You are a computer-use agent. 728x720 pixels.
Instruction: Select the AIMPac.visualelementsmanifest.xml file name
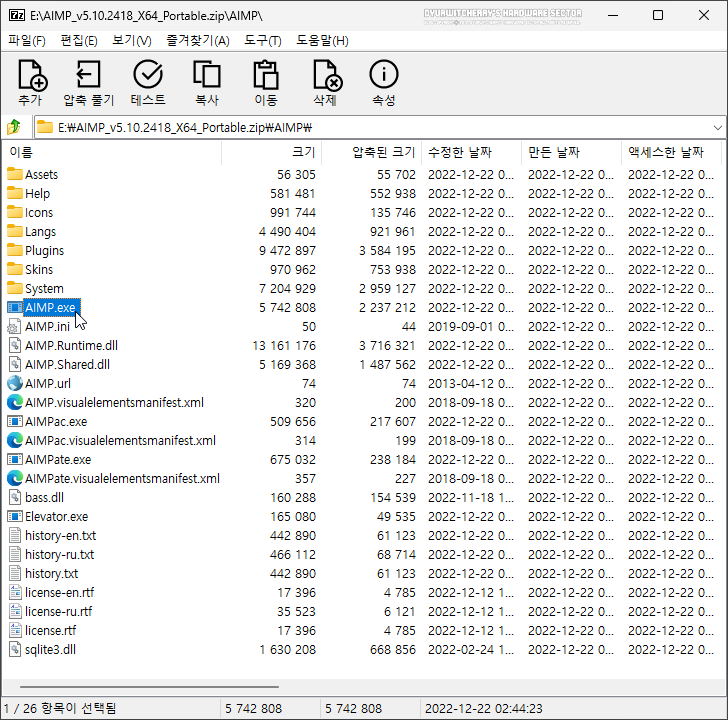point(120,441)
